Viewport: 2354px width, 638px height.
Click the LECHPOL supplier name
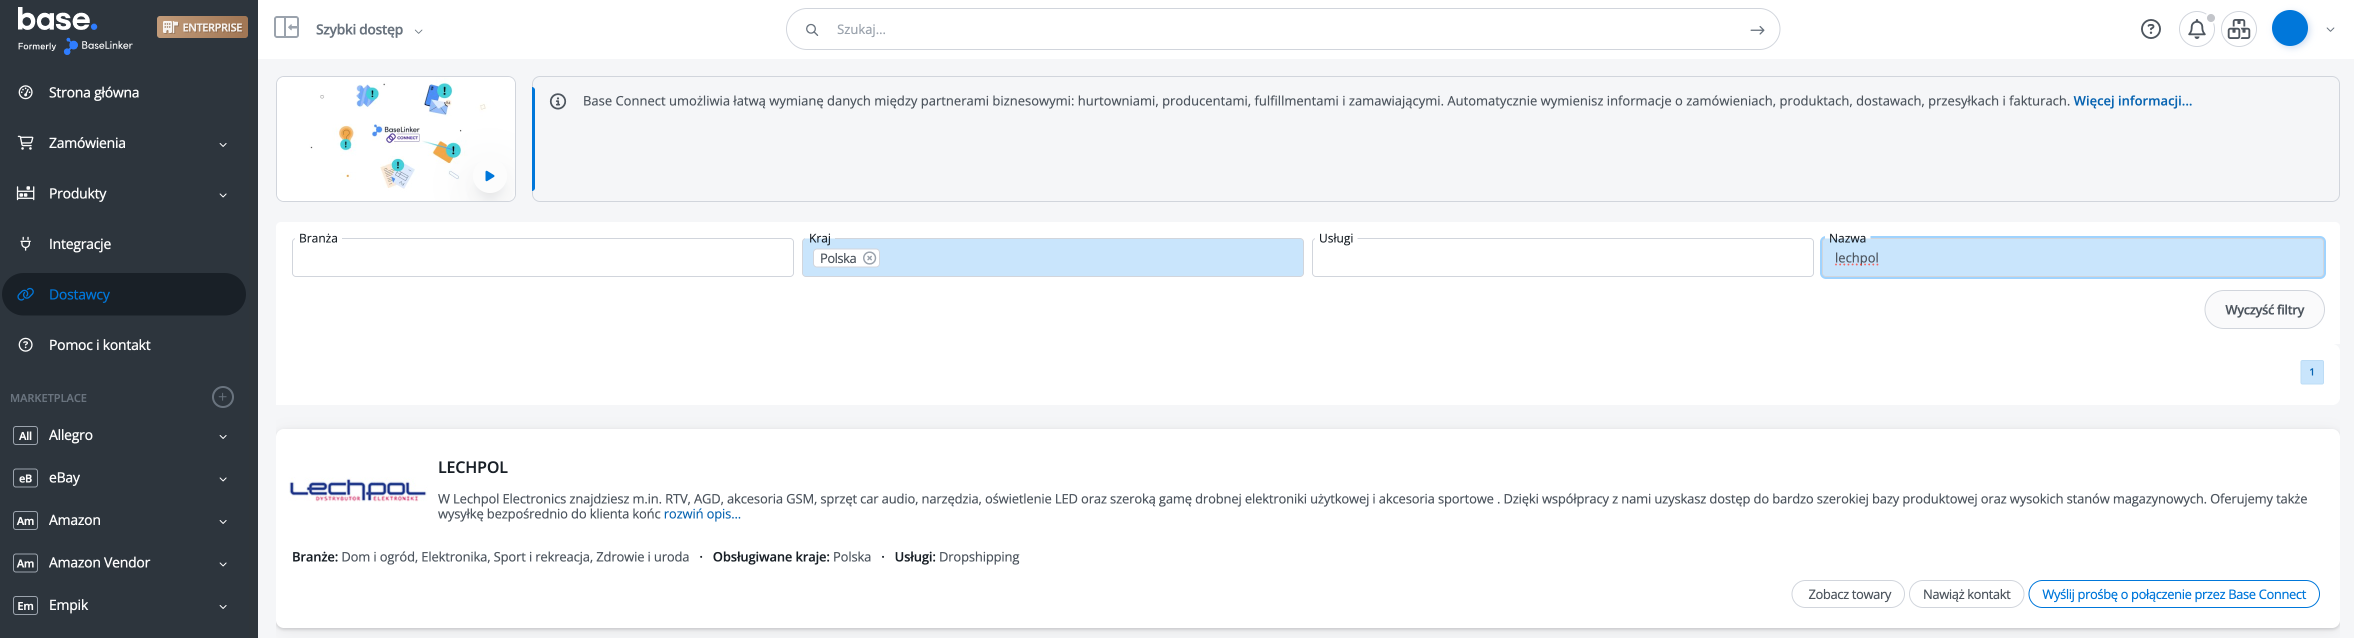(x=473, y=467)
